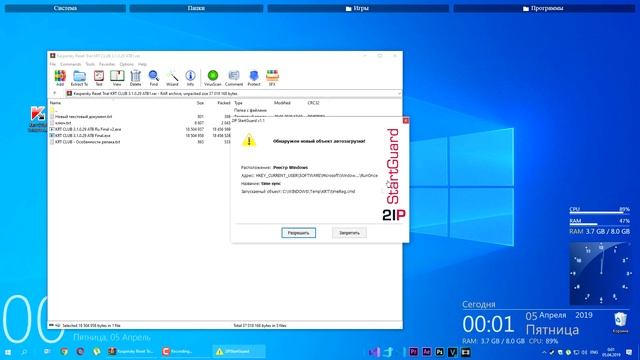Open Photoshop icon in taskbar dock
The height and width of the screenshot is (360, 640).
pyautogui.click(x=440, y=352)
